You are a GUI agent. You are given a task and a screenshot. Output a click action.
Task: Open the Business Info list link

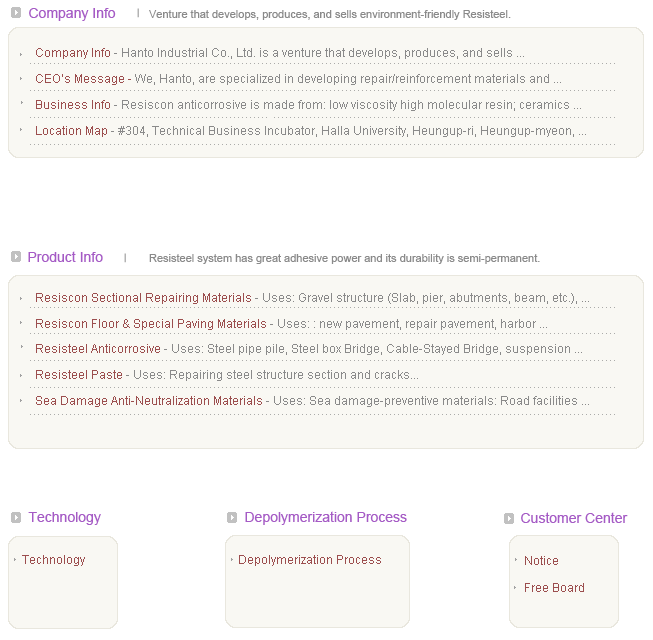coord(73,105)
